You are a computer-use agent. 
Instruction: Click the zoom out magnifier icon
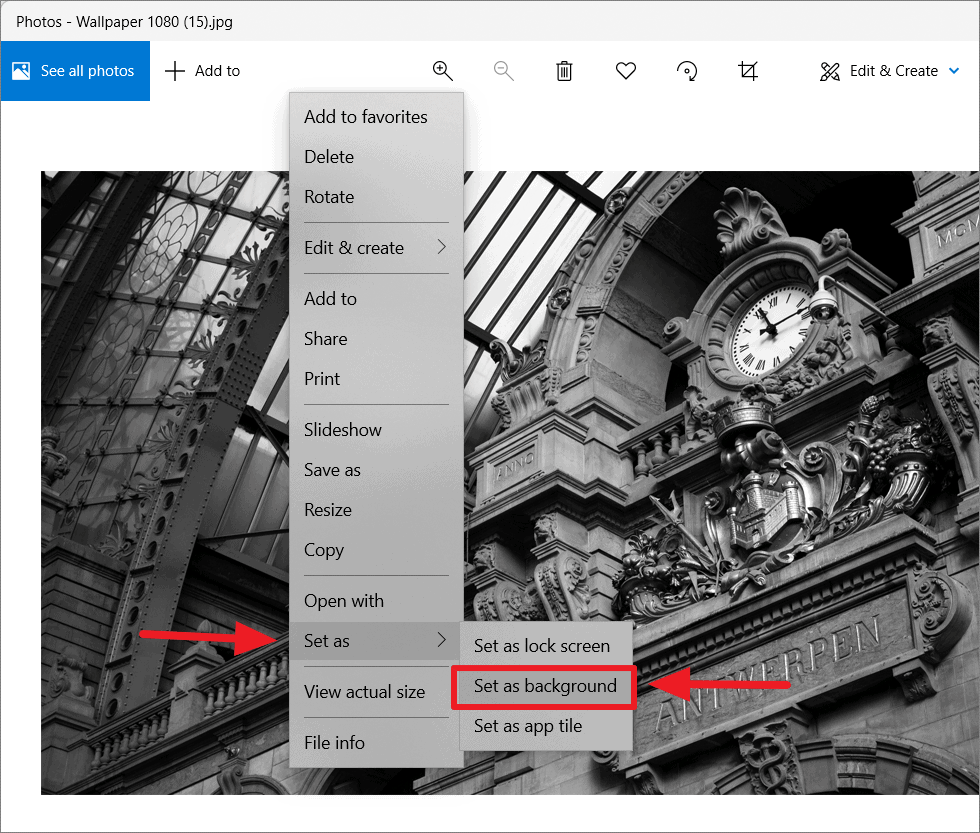tap(504, 71)
